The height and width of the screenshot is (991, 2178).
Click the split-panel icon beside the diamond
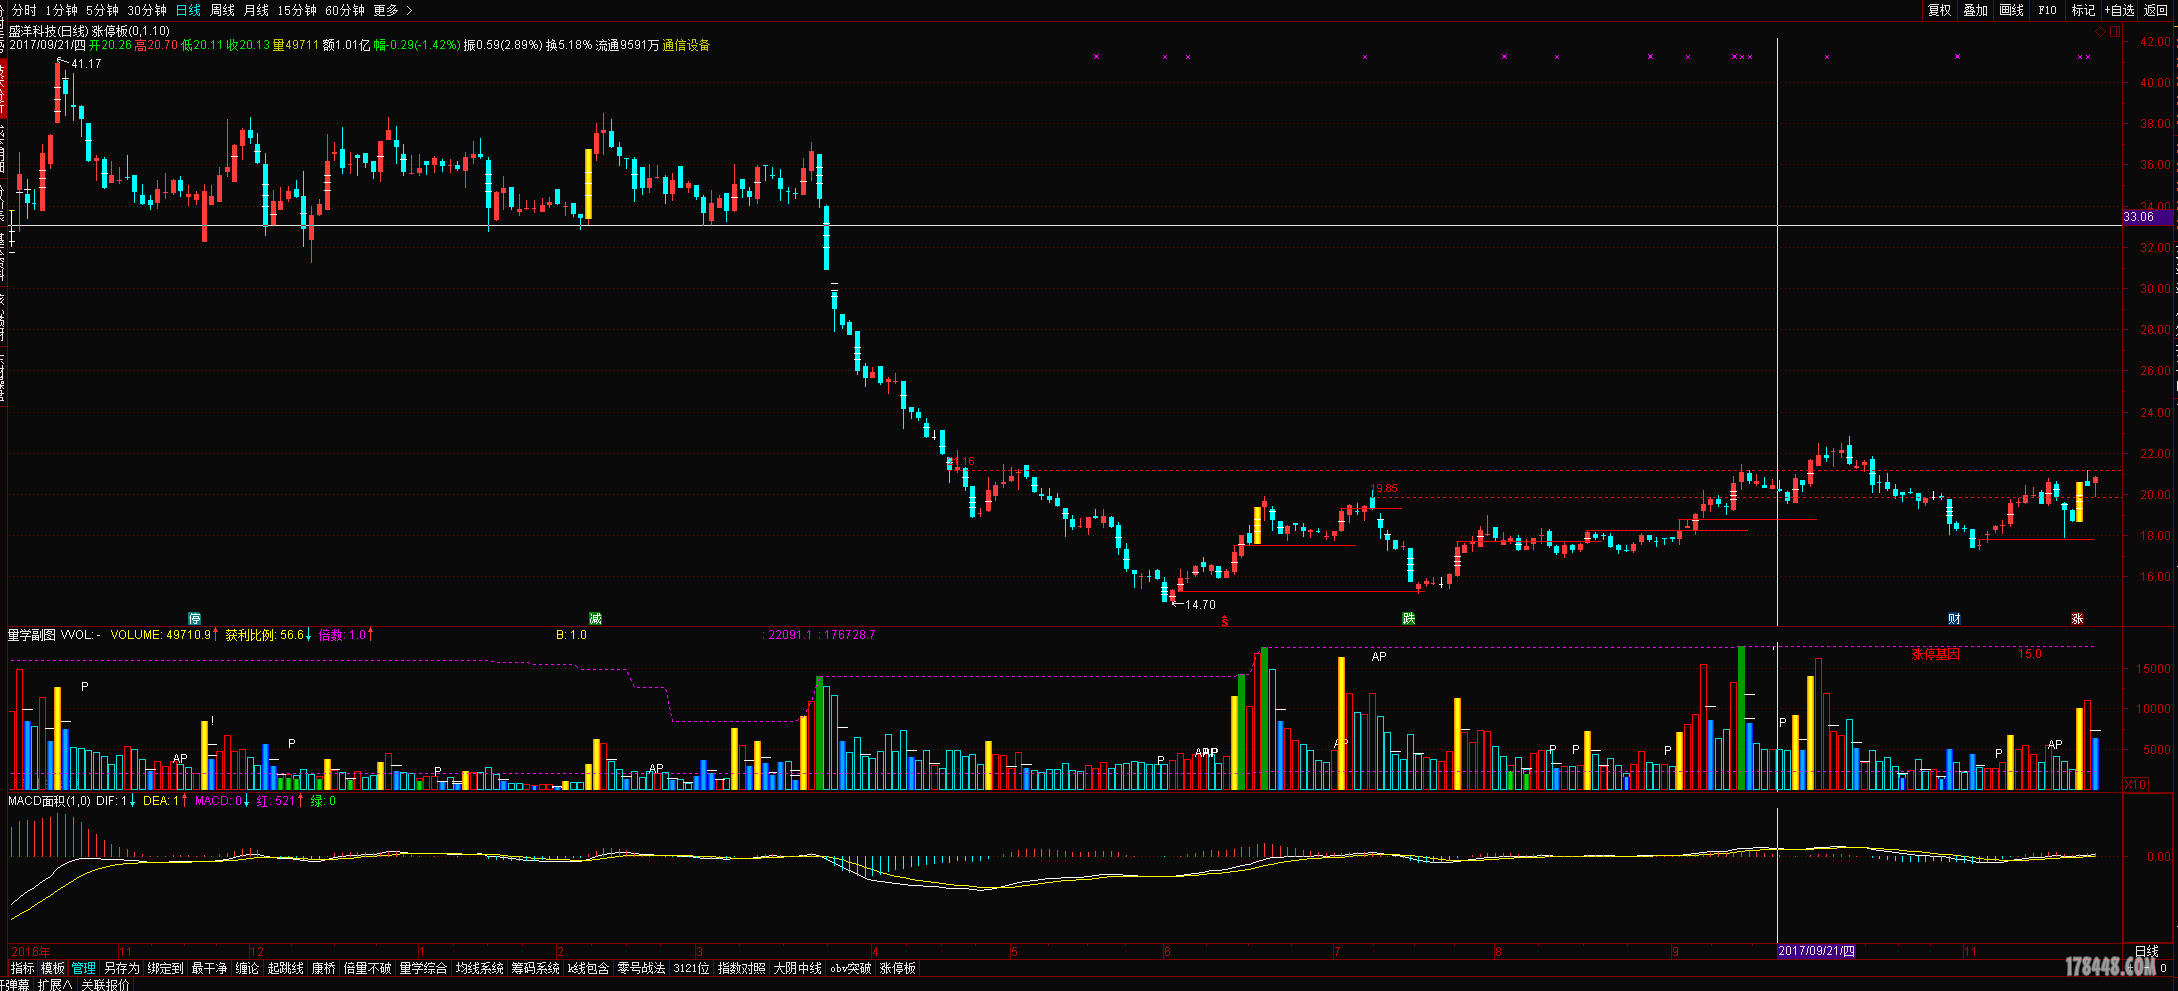point(2114,32)
